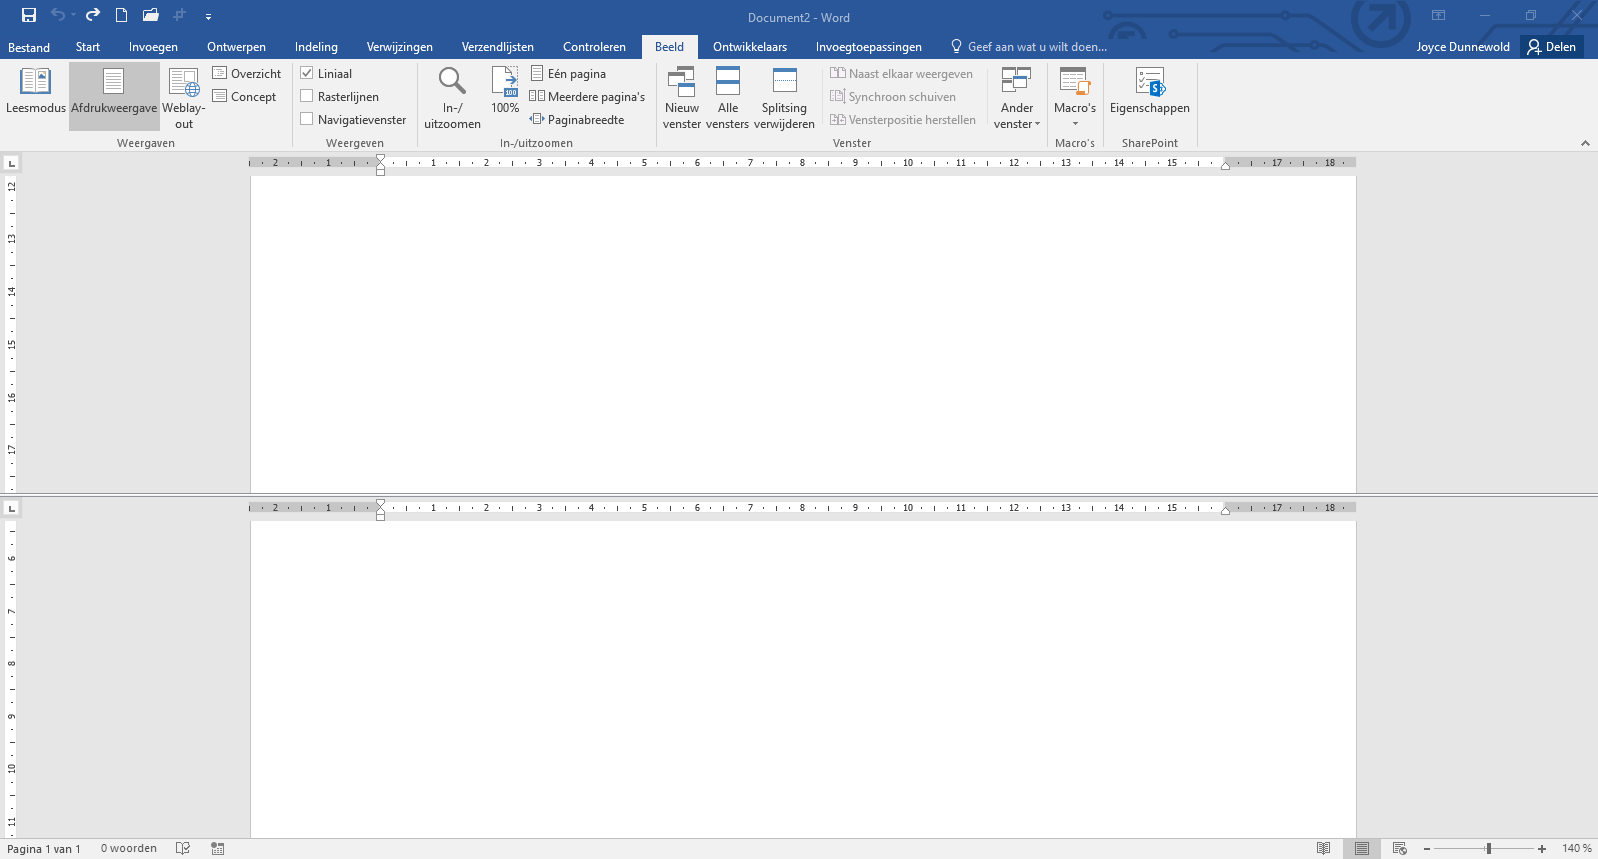The height and width of the screenshot is (859, 1598).
Task: Redo the last action
Action: [93, 15]
